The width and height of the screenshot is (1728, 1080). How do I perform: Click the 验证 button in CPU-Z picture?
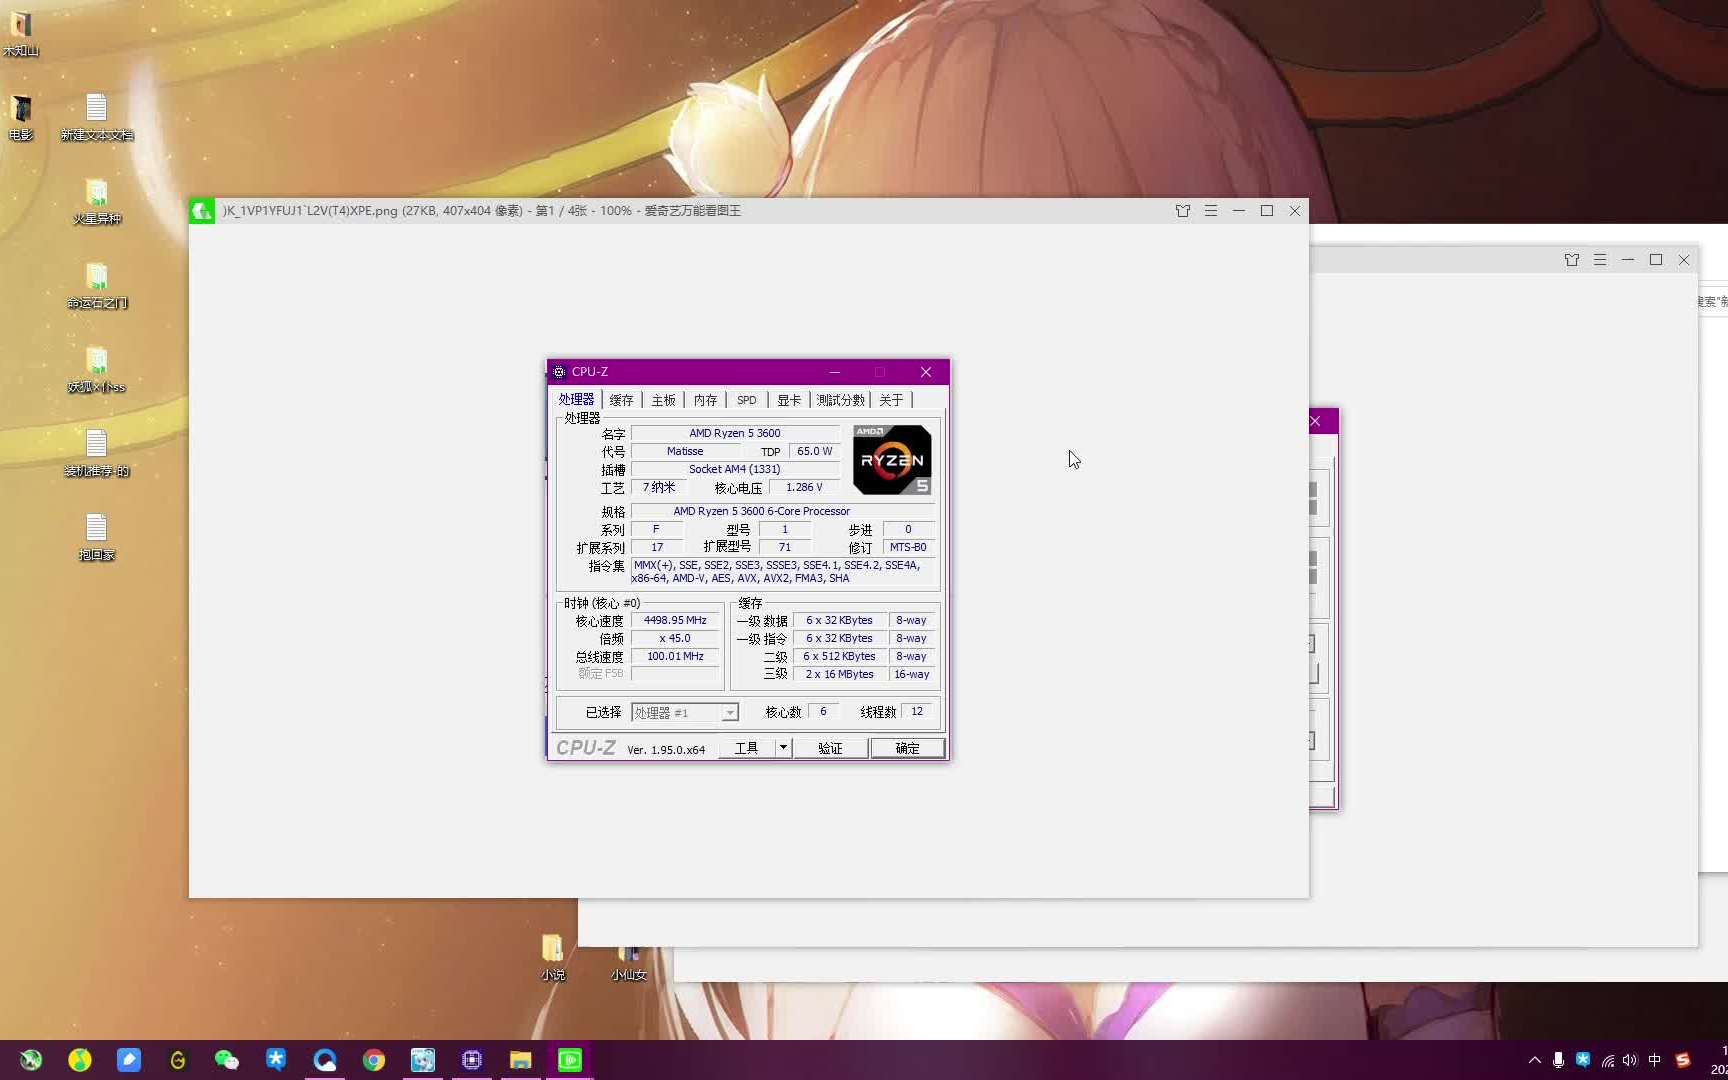coord(830,748)
